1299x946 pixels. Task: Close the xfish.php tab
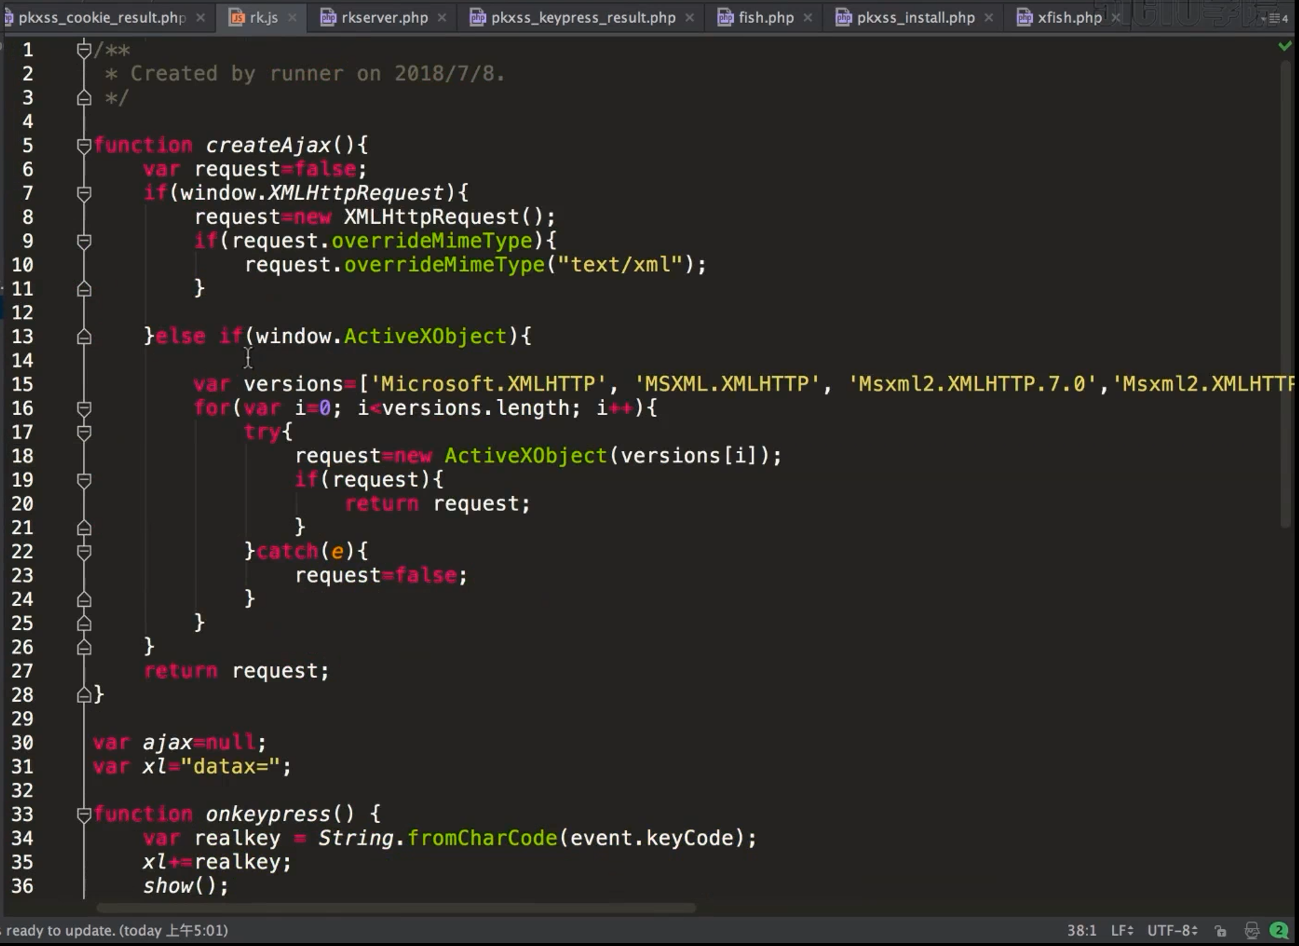point(1116,18)
